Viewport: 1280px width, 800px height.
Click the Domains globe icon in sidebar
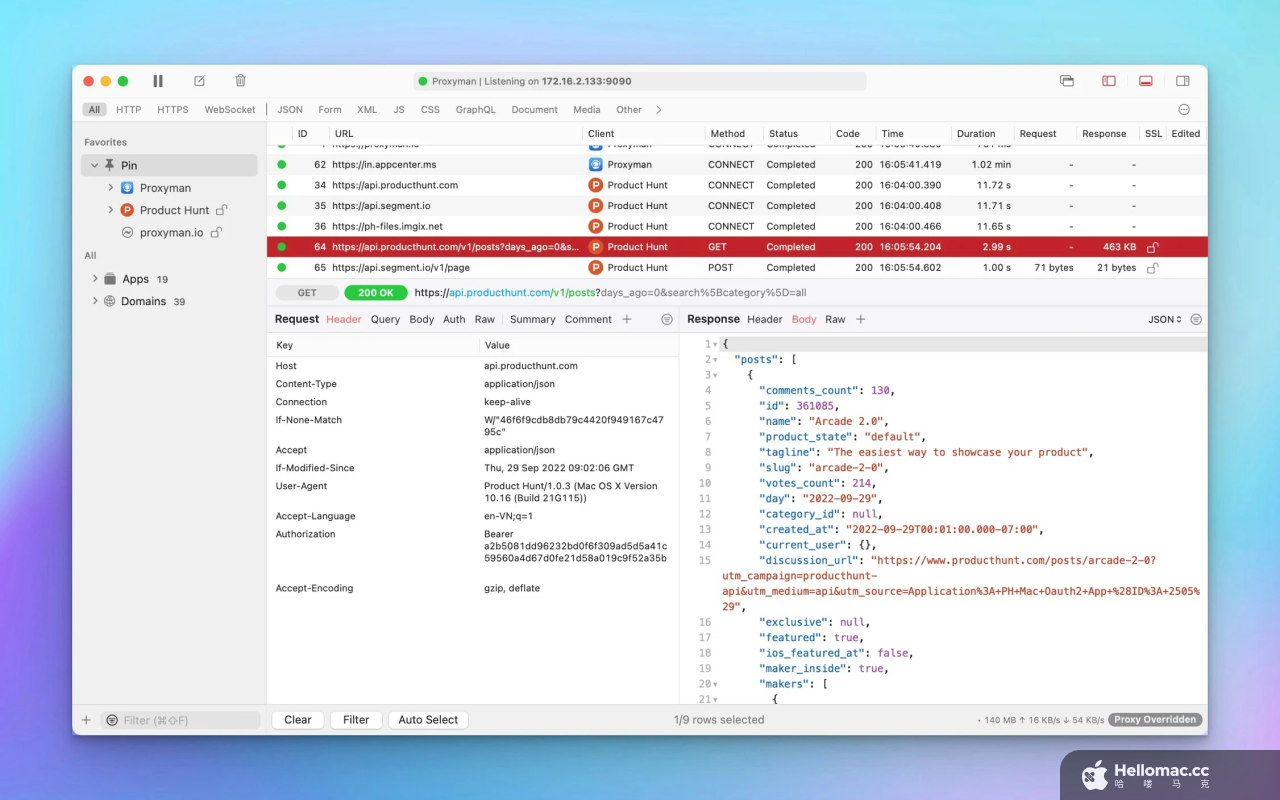[110, 301]
